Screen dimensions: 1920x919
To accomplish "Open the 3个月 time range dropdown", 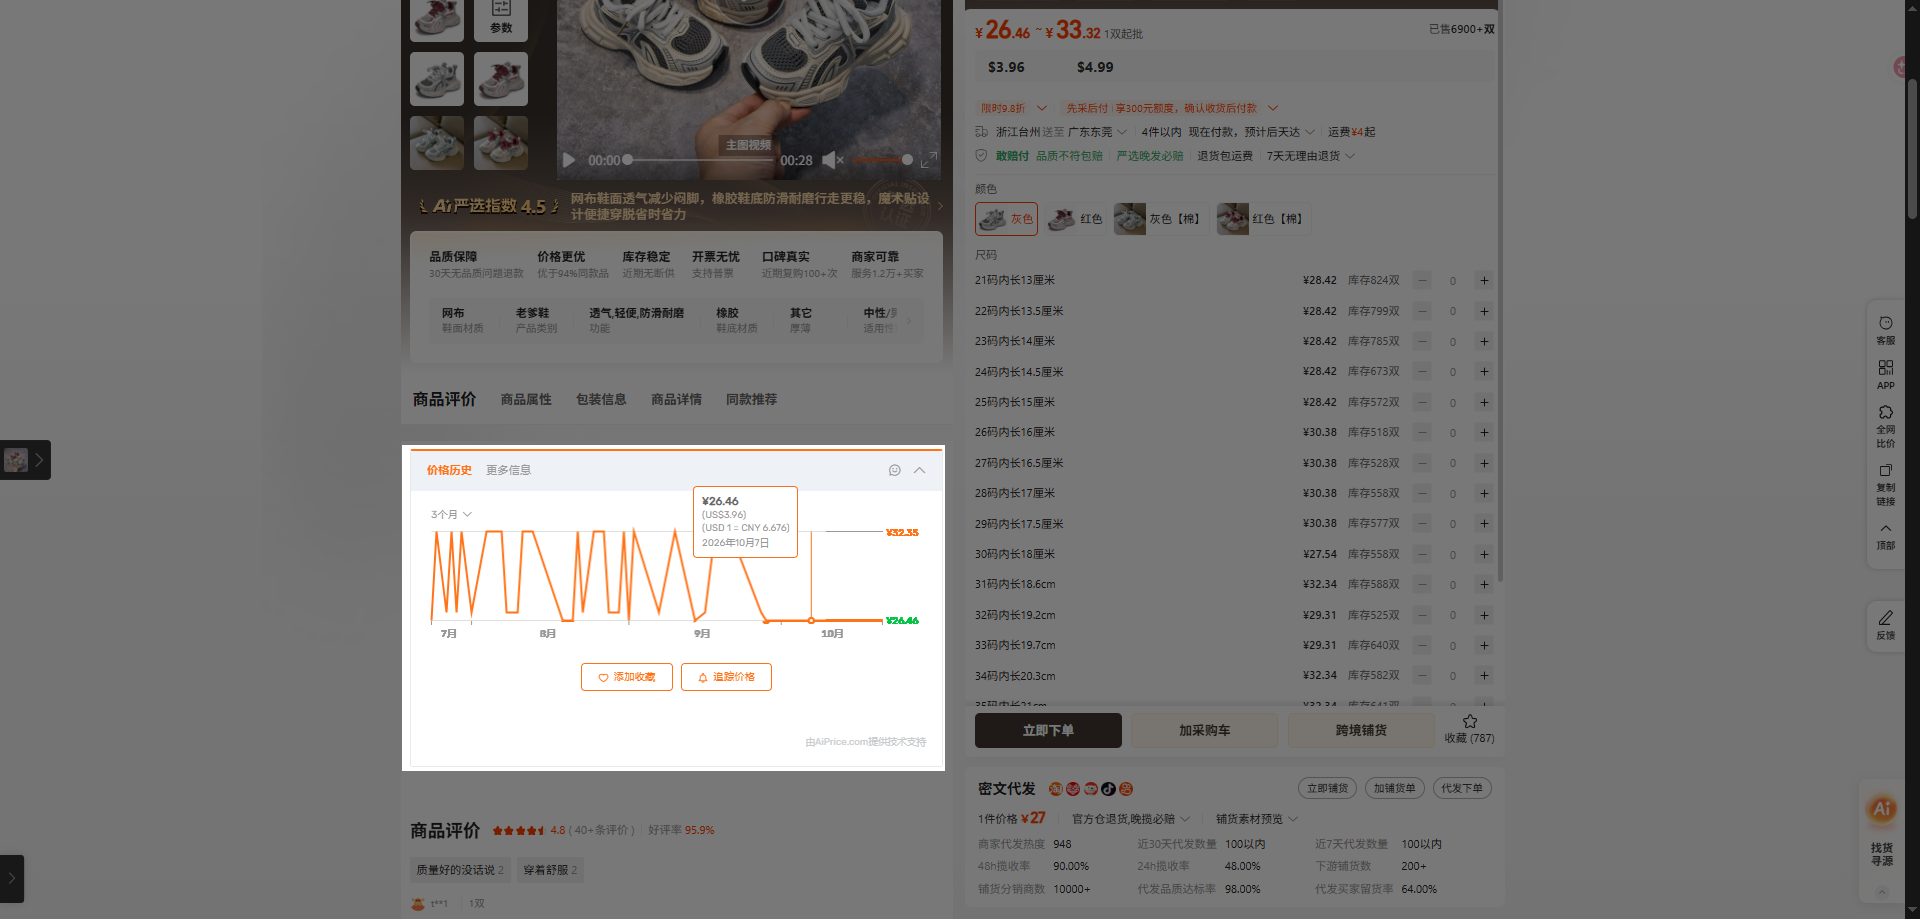I will click(x=451, y=514).
